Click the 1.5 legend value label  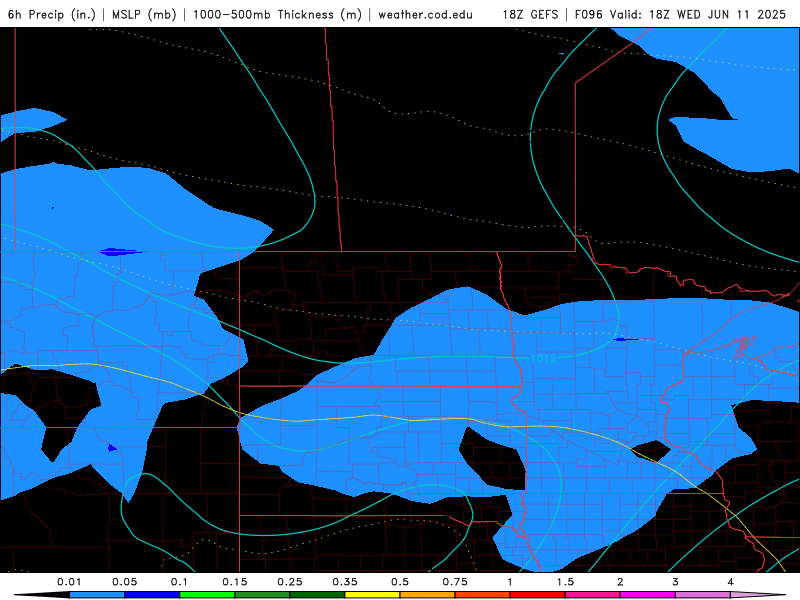click(565, 582)
